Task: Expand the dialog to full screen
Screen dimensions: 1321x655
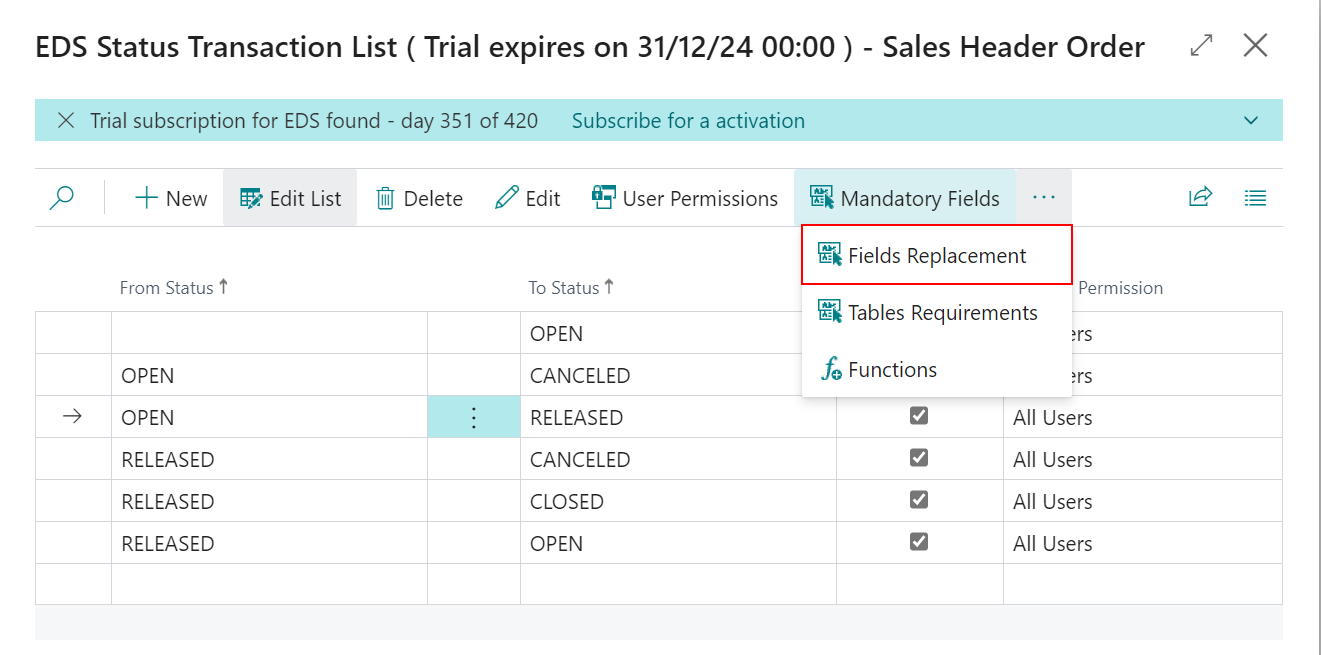Action: coord(1201,45)
